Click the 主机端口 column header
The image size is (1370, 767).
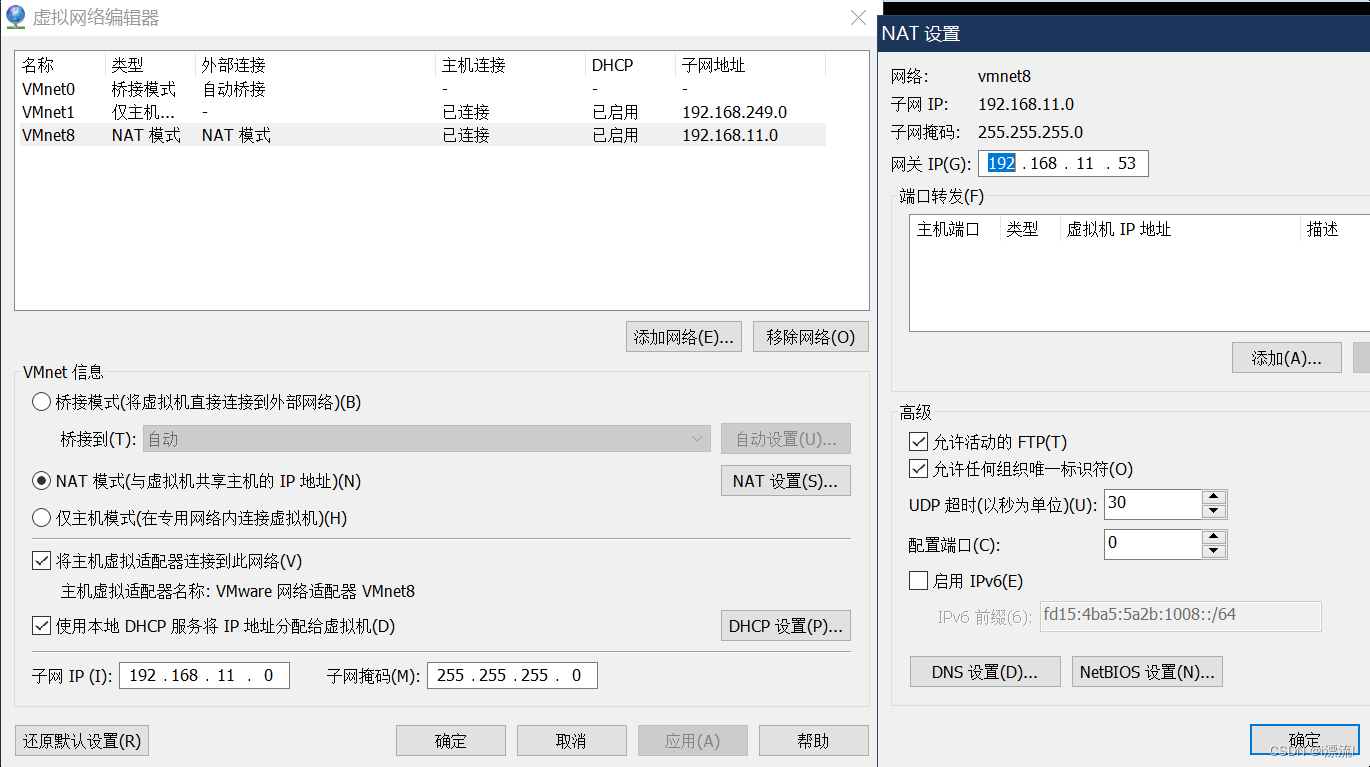coord(955,229)
